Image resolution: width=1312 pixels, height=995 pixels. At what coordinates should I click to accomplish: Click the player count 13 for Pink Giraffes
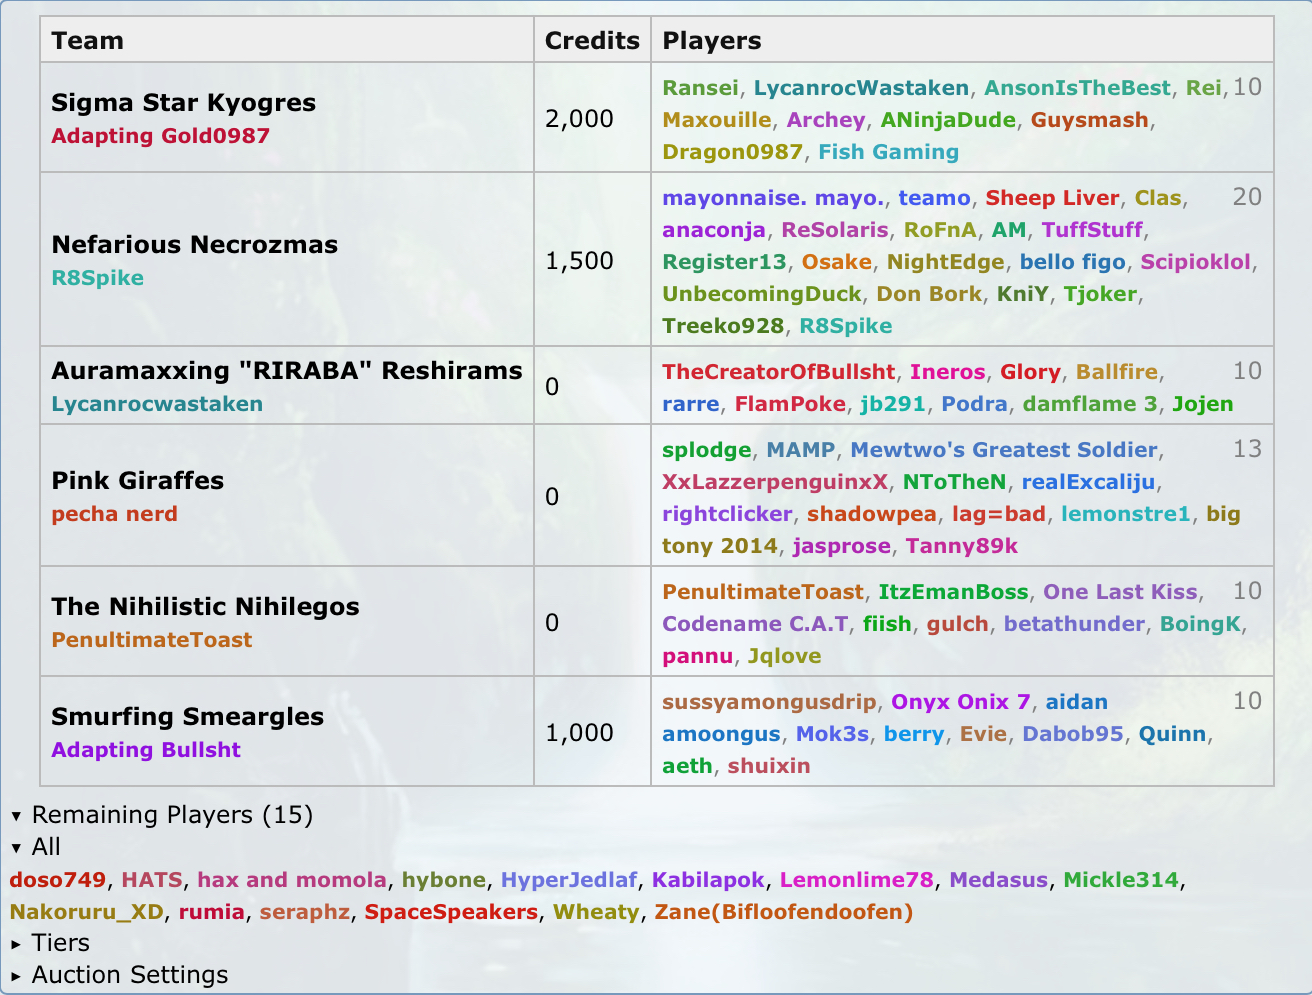coord(1247,449)
